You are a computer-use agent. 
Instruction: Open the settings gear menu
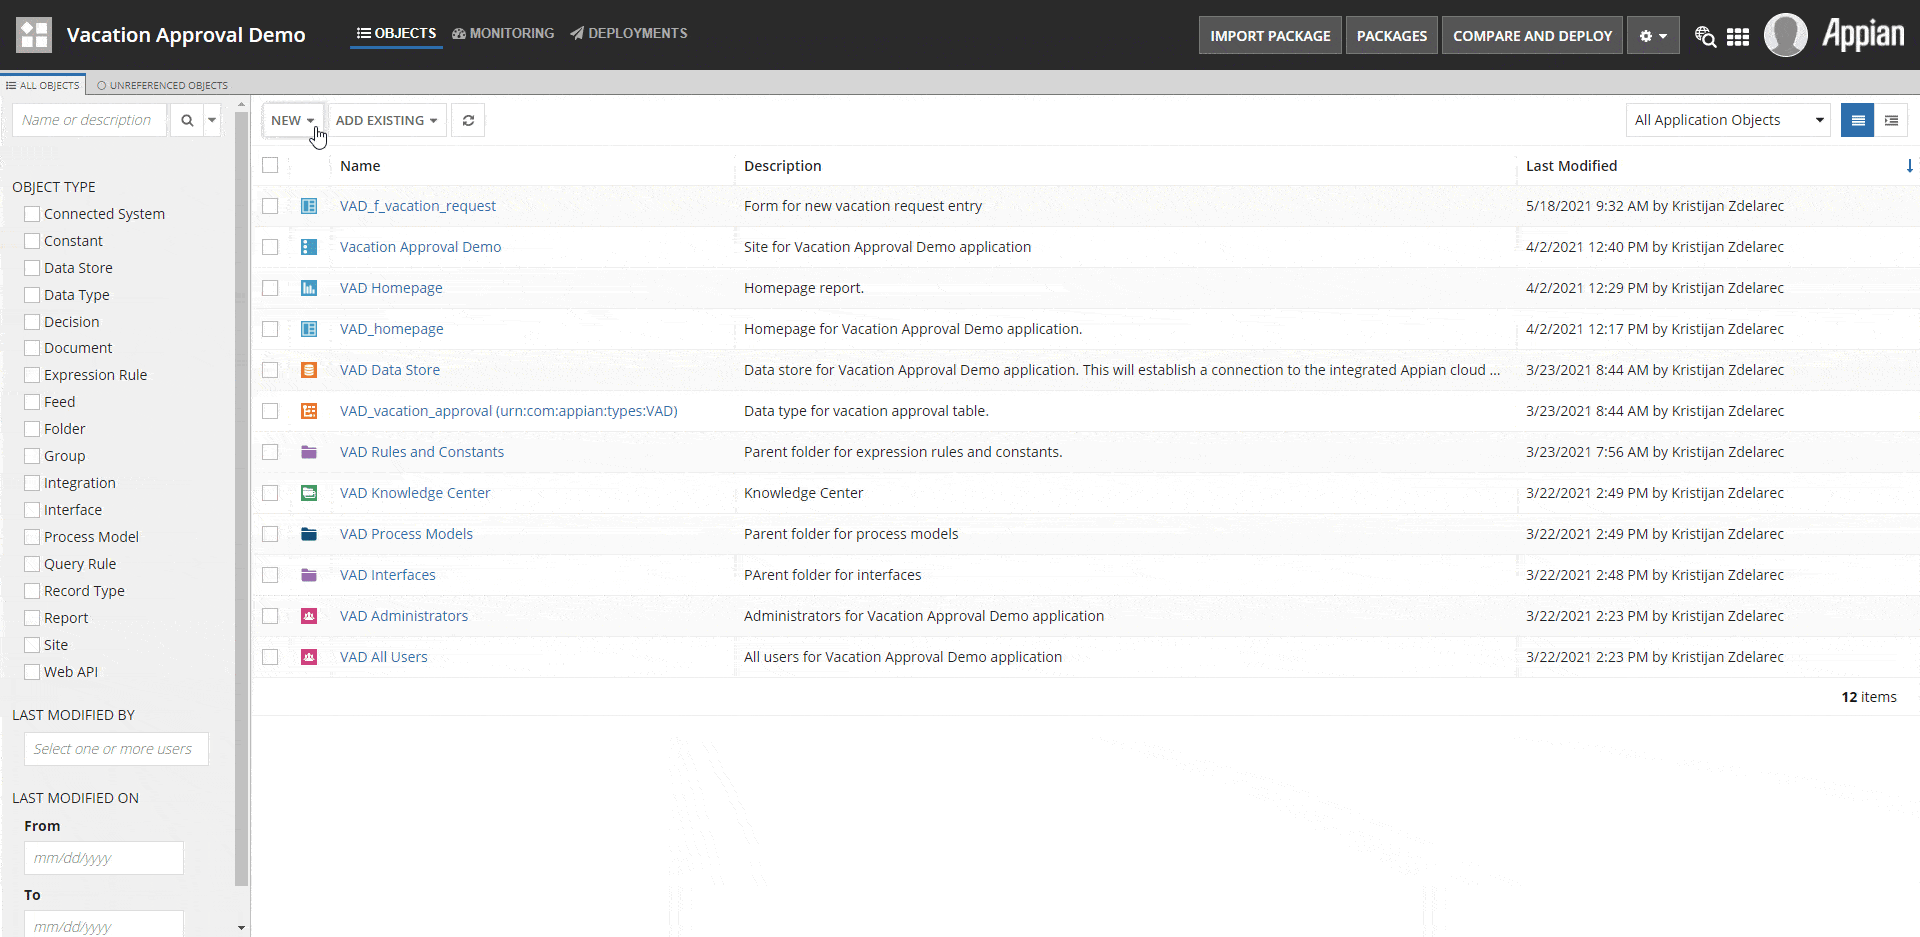pos(1653,35)
